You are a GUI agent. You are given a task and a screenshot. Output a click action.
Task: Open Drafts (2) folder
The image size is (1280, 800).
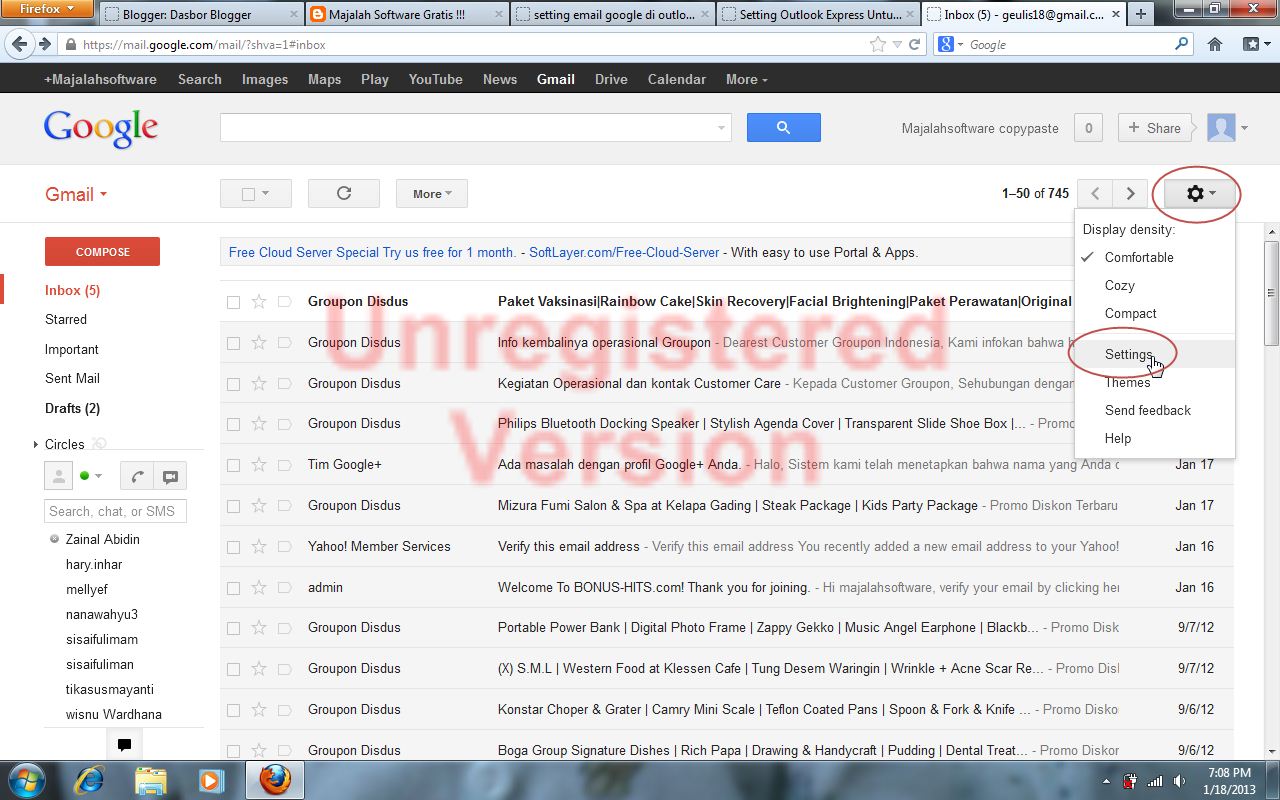(x=72, y=408)
